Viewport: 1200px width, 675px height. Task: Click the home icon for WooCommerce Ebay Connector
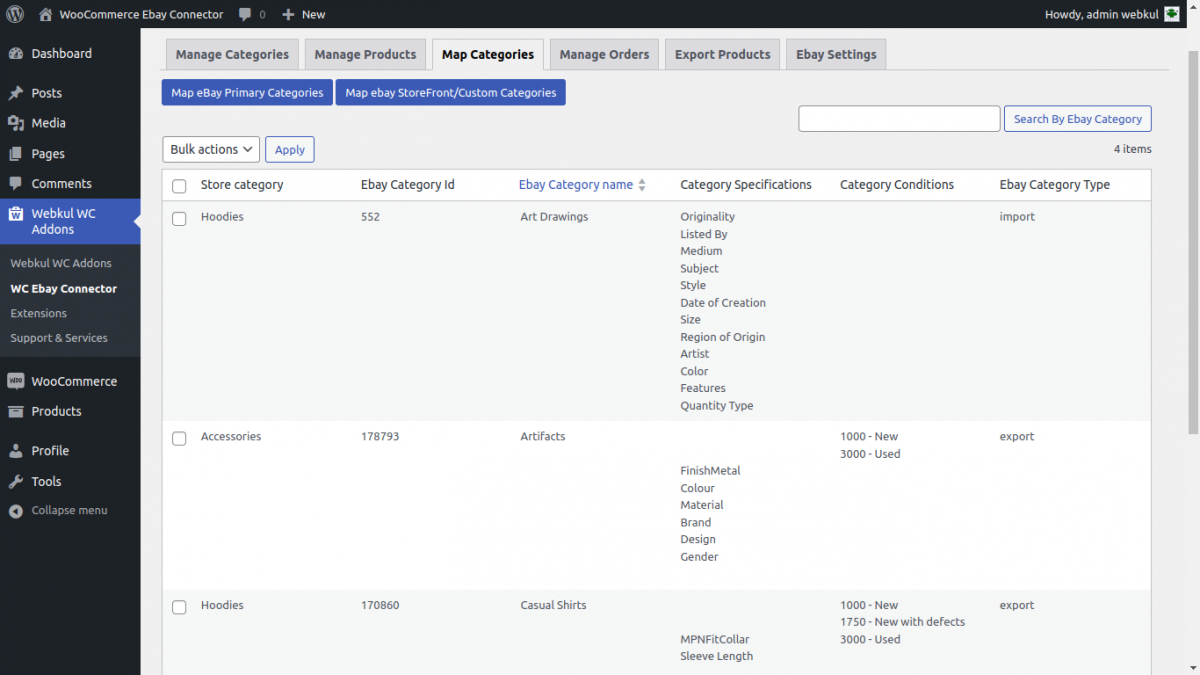point(45,14)
